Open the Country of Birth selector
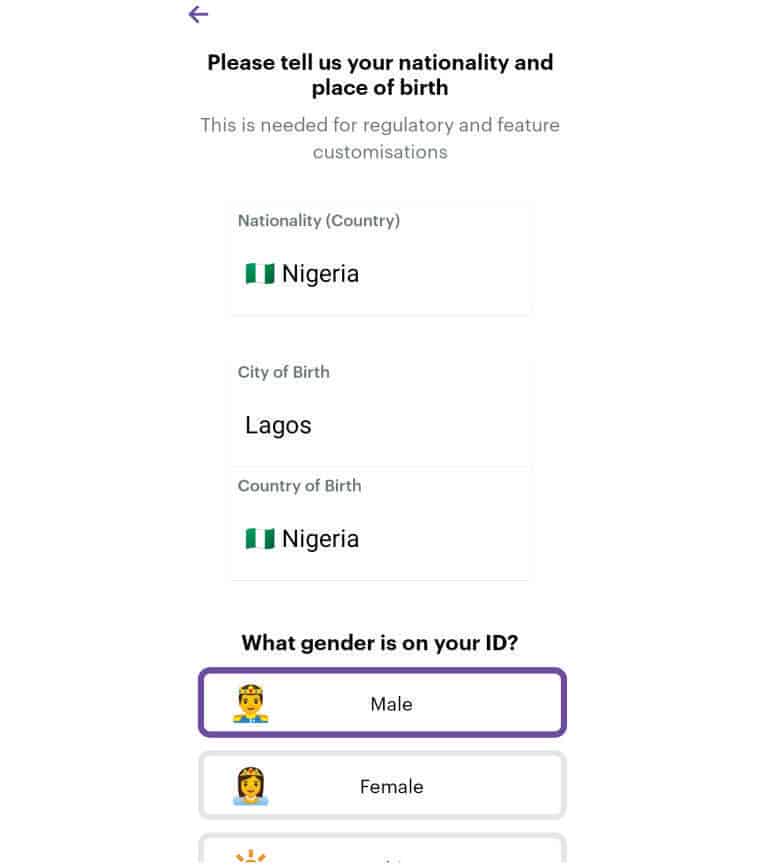This screenshot has width=760, height=868. (380, 524)
